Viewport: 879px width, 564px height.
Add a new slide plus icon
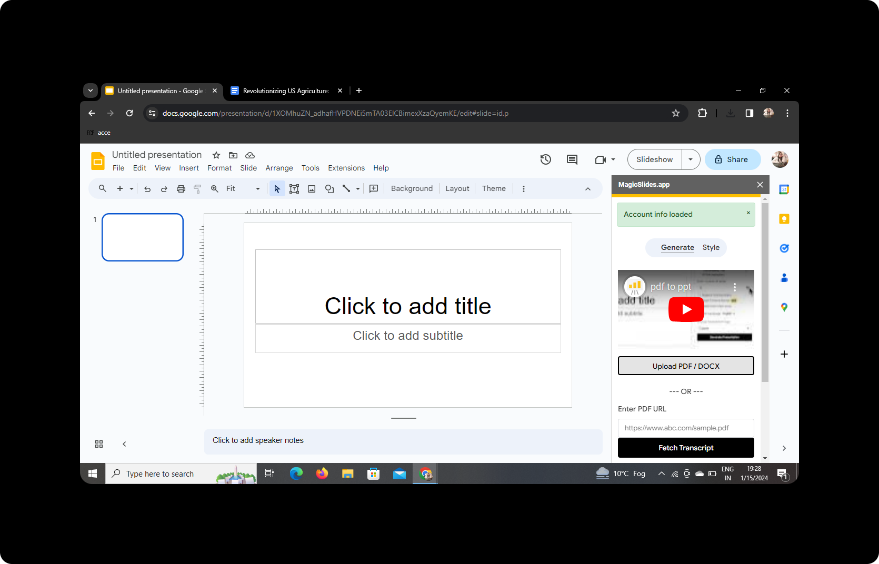(119, 189)
